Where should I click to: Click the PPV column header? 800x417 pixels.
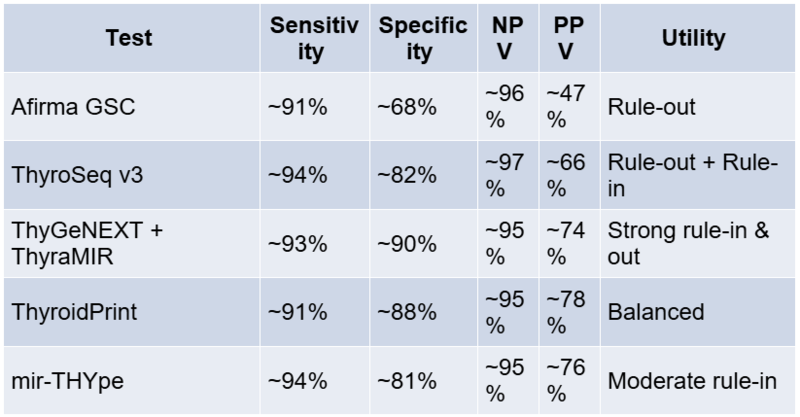[566, 39]
